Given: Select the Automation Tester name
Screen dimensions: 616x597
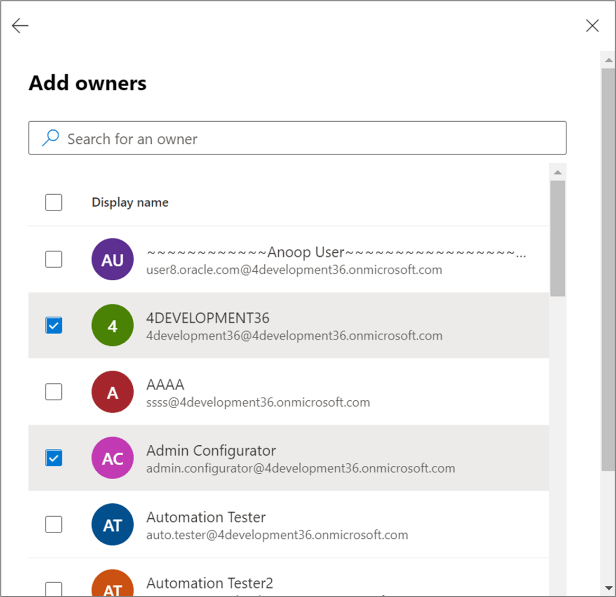Looking at the screenshot, I should [206, 517].
